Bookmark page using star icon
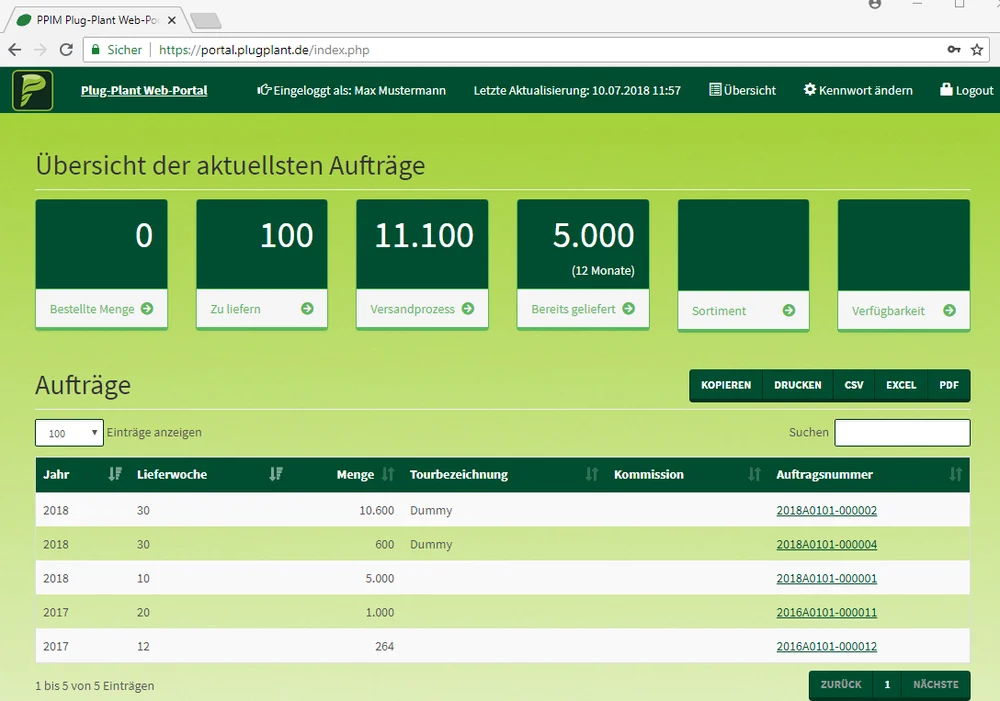 (976, 50)
